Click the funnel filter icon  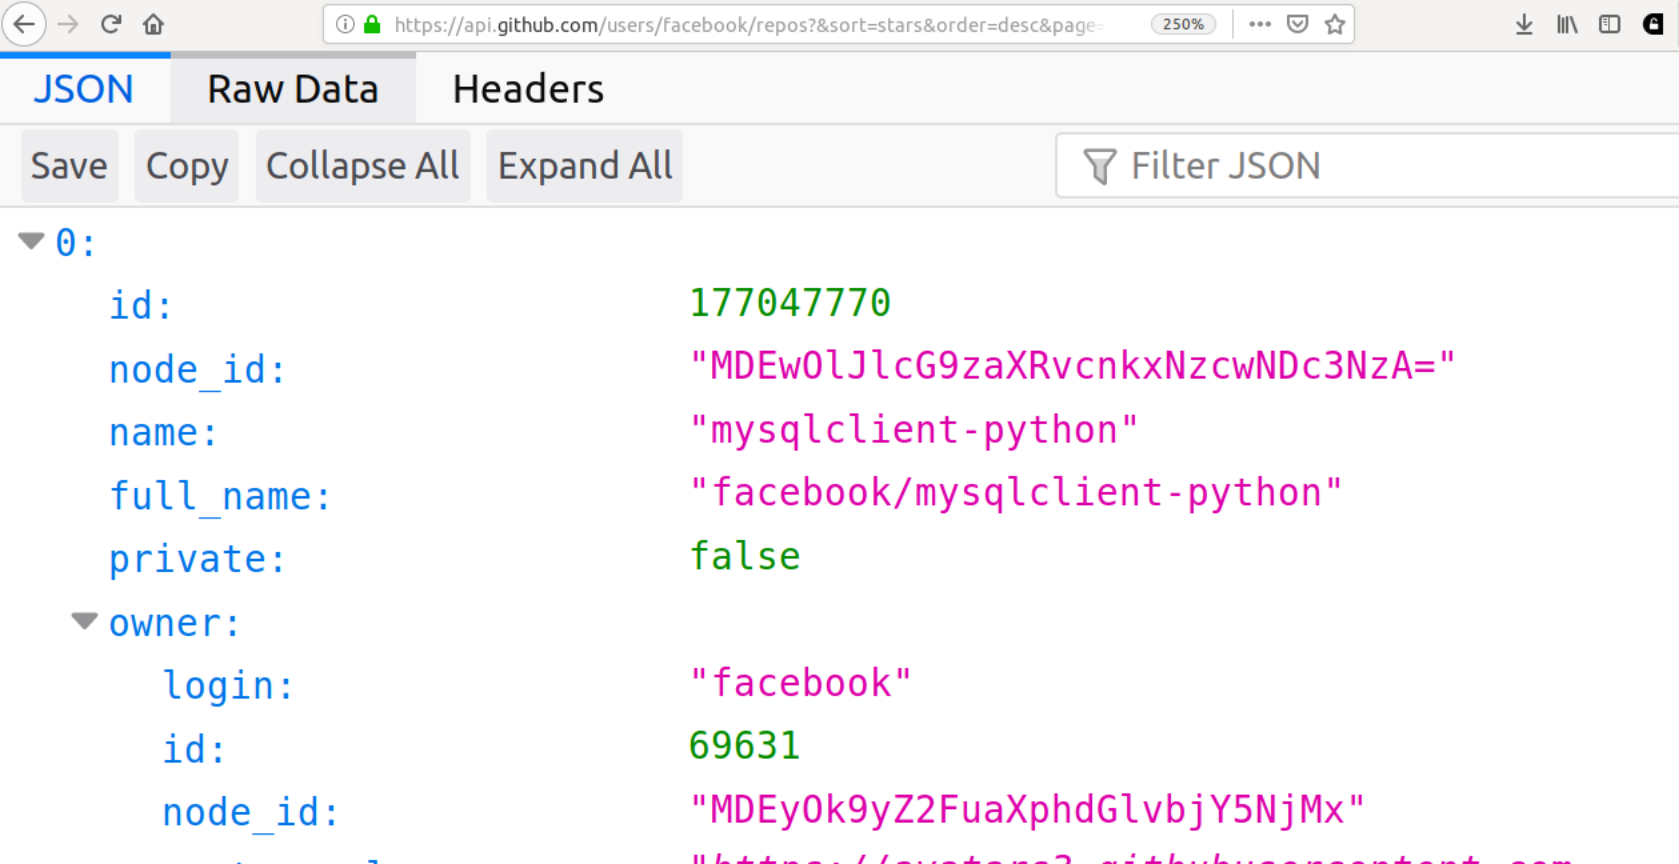tap(1099, 166)
